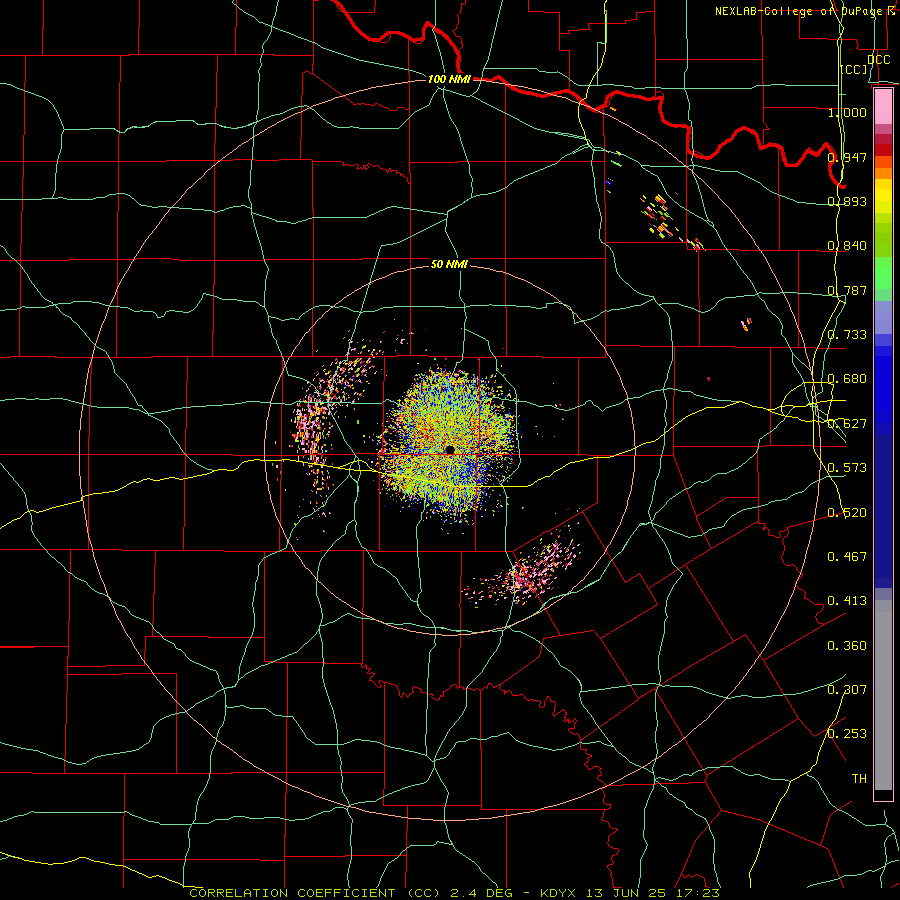This screenshot has height=900, width=900.
Task: Click the 0.413 scale value
Action: click(x=847, y=601)
